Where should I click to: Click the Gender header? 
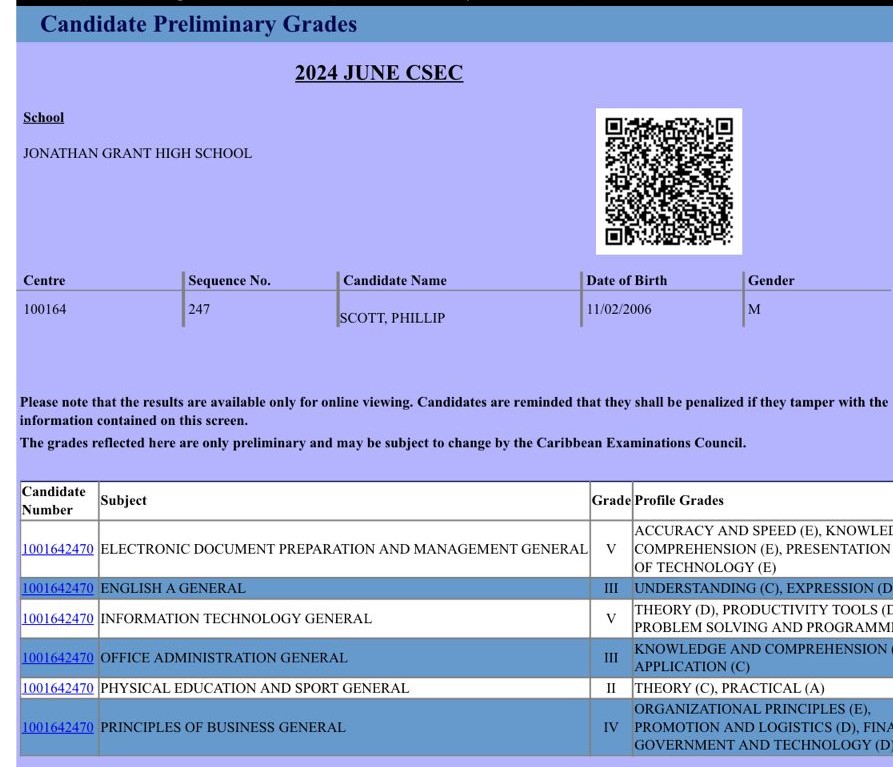pos(771,280)
